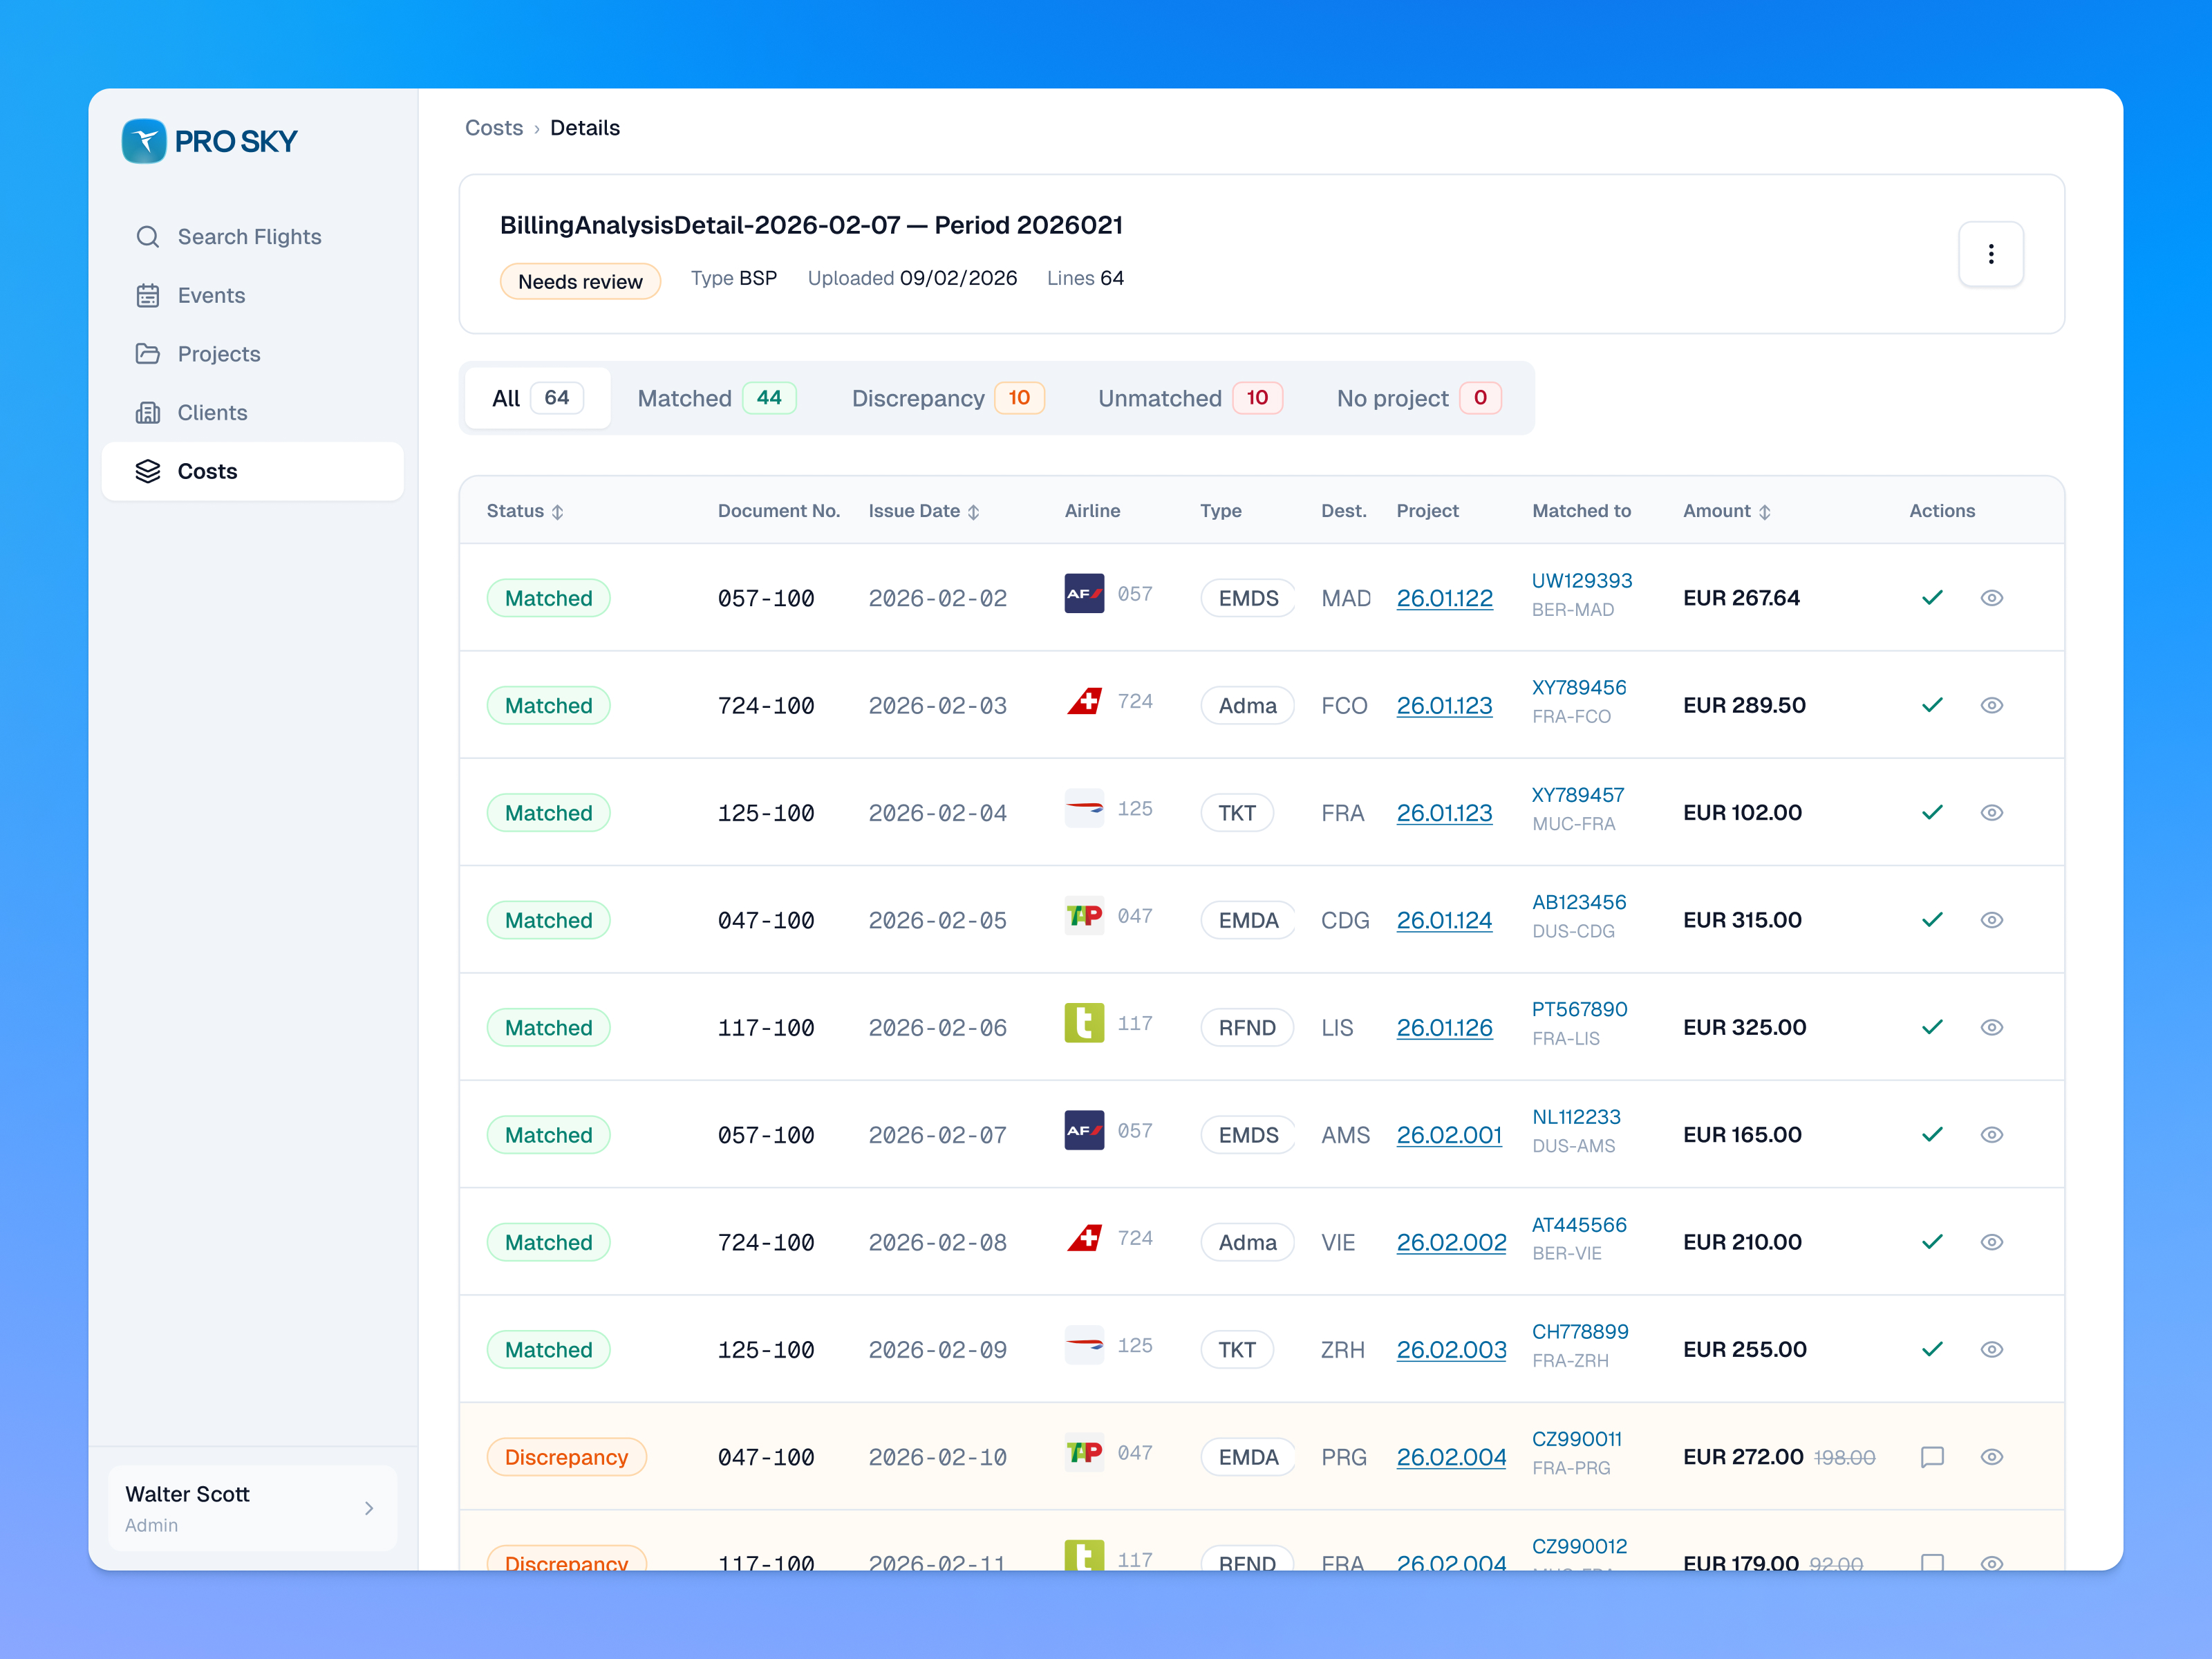View details of EUR 289.50 row eye icon

(1991, 705)
